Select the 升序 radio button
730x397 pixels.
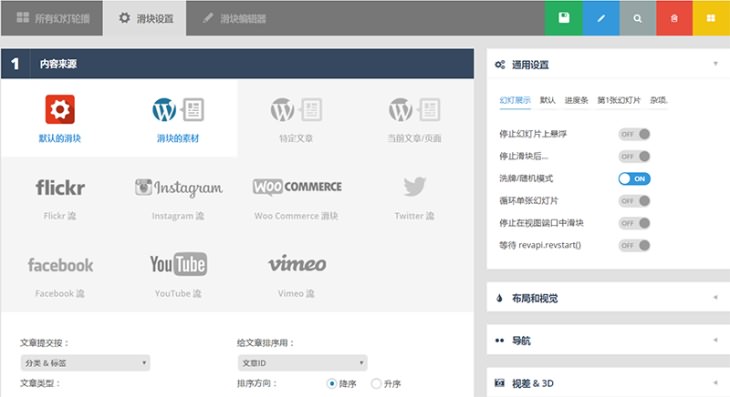[376, 384]
